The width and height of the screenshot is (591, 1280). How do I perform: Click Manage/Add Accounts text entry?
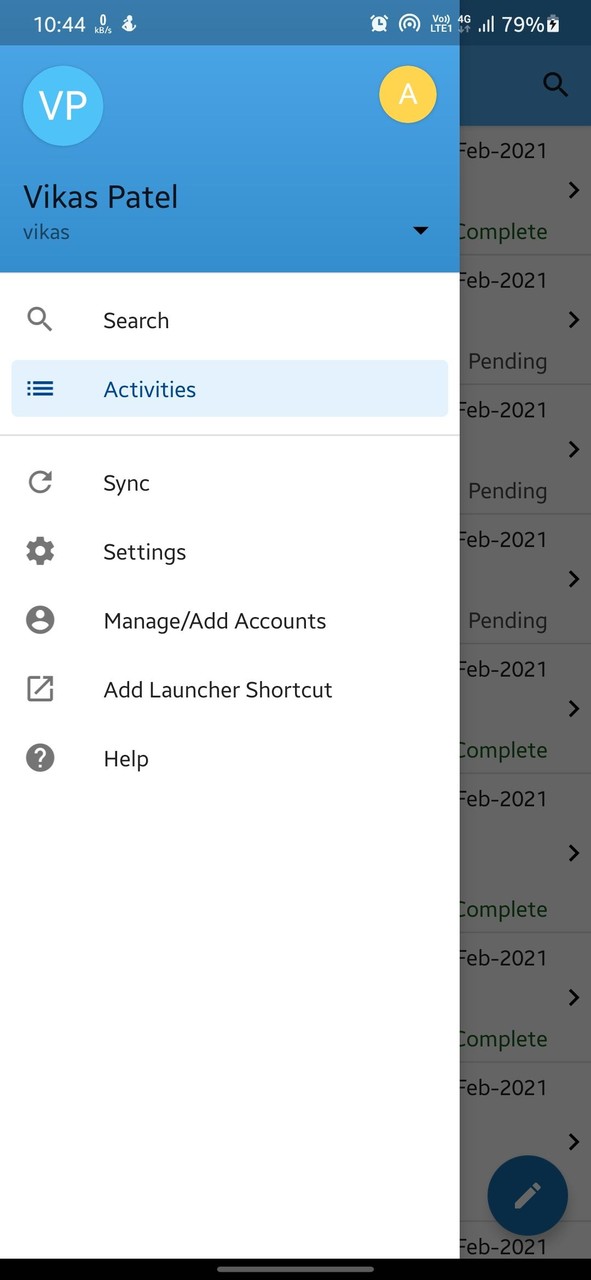pyautogui.click(x=215, y=620)
